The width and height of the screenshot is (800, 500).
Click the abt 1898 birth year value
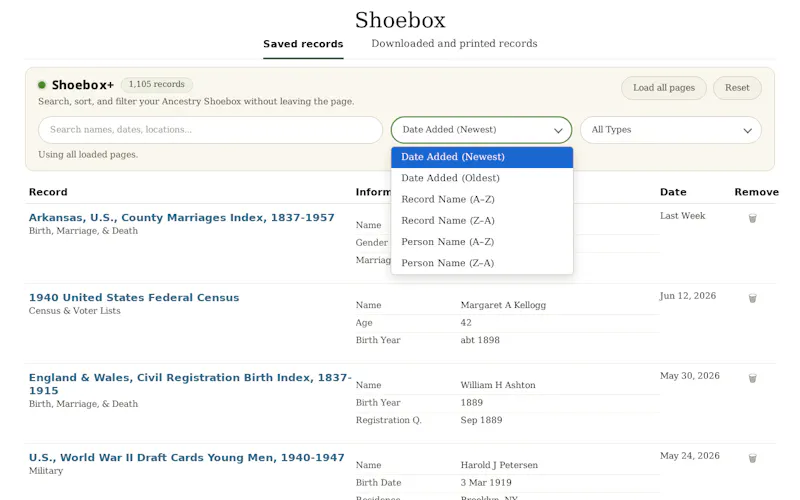pyautogui.click(x=480, y=340)
